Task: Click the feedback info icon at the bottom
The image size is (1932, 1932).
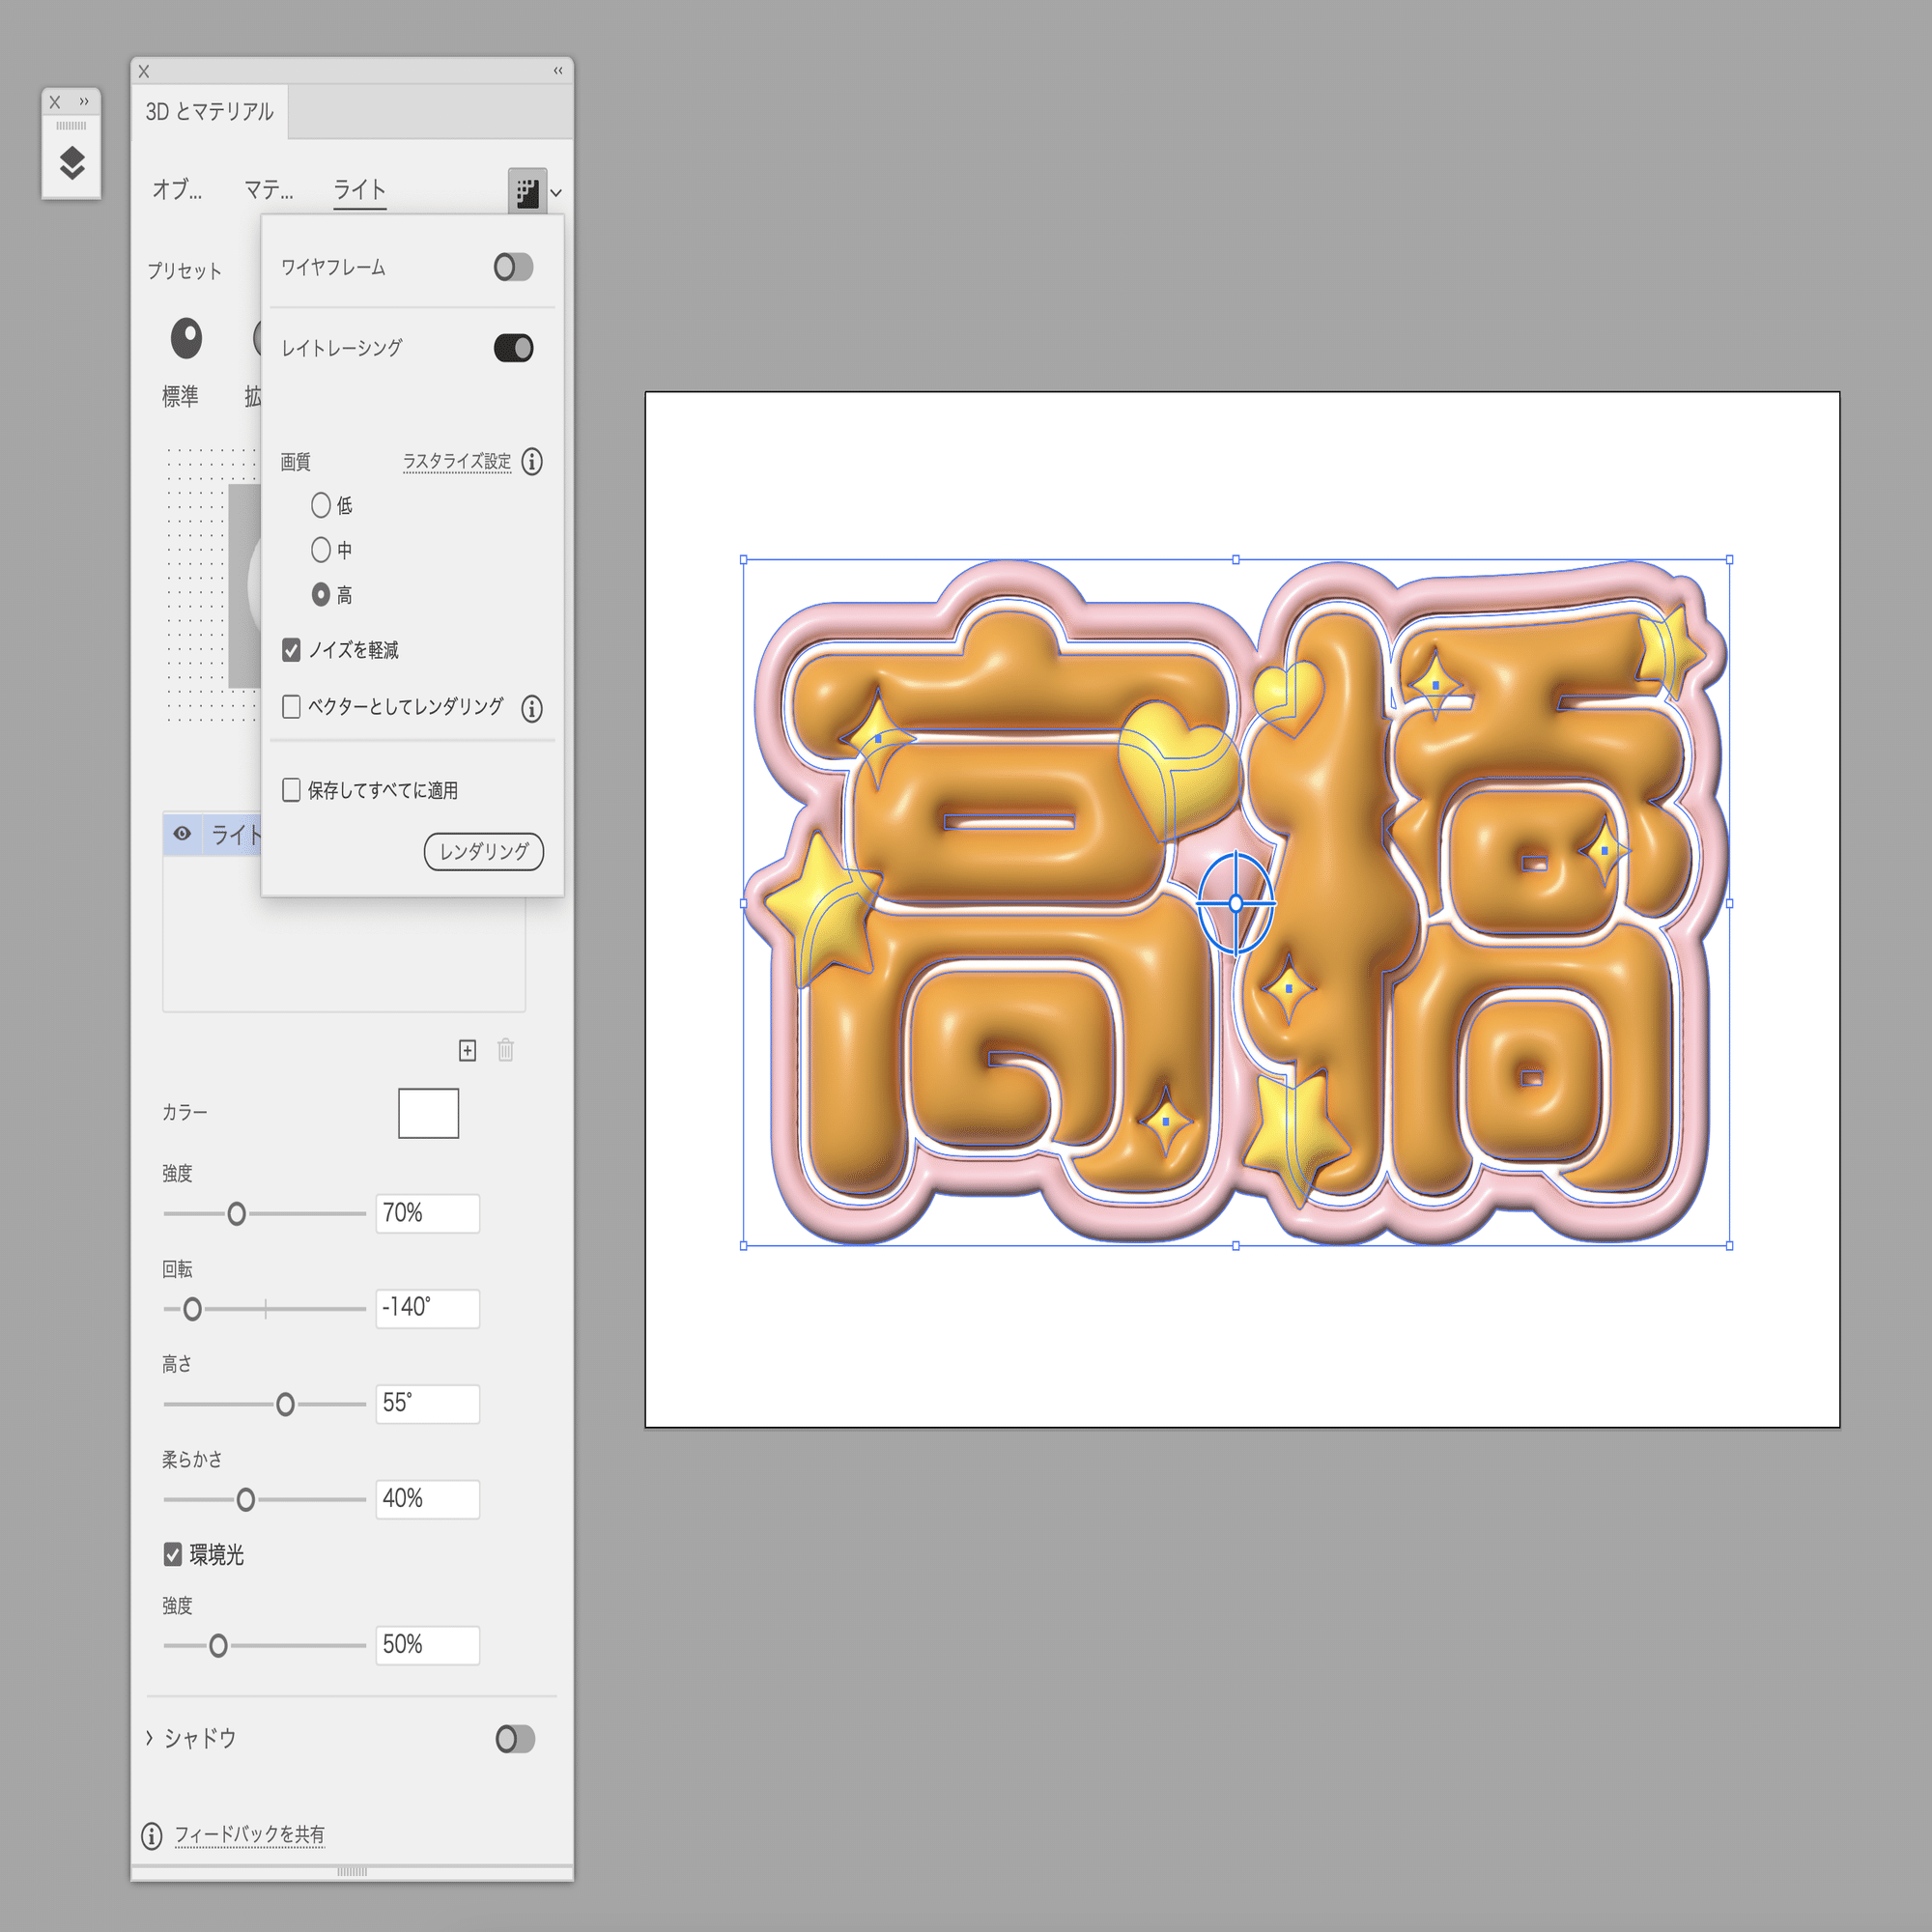Action: pos(152,1835)
